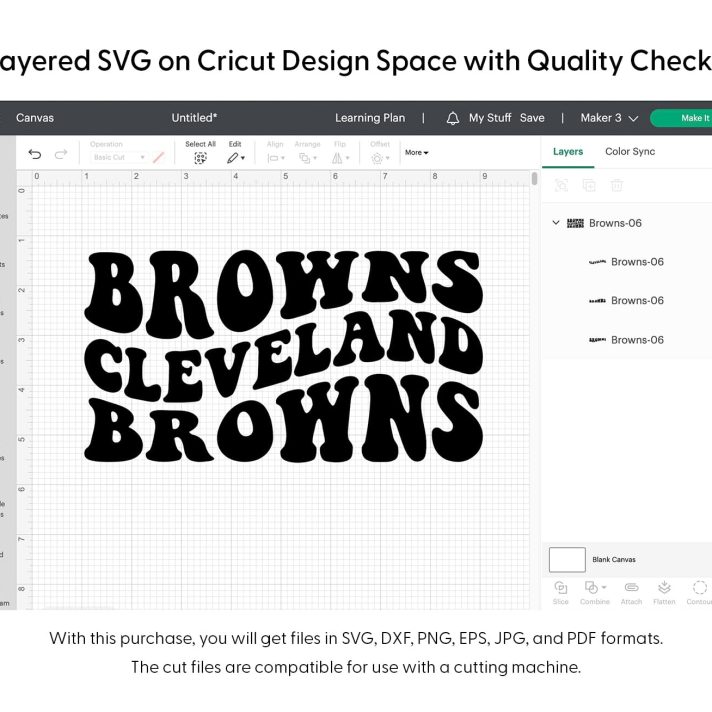Screen dimensions: 712x712
Task: Click the line type pen swatch beside Basic Cut
Action: point(158,158)
